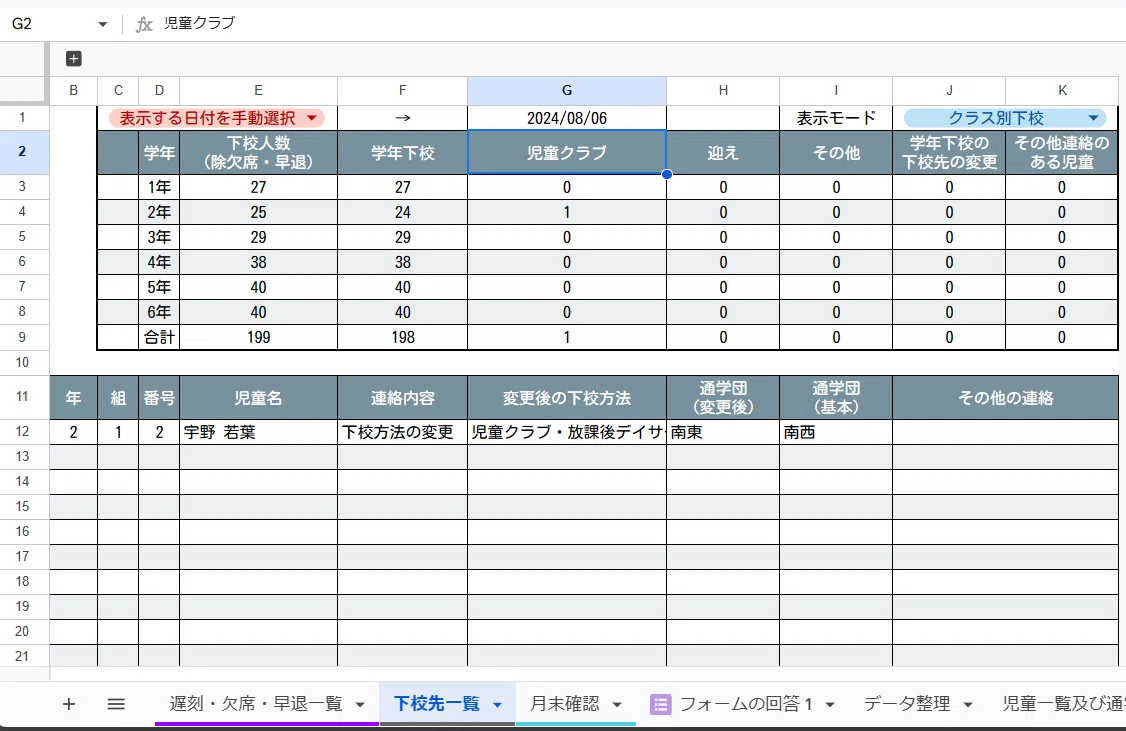The height and width of the screenshot is (731, 1126).
Task: Switch to 児童一覧及び sheet tab
Action: pyautogui.click(x=1064, y=704)
